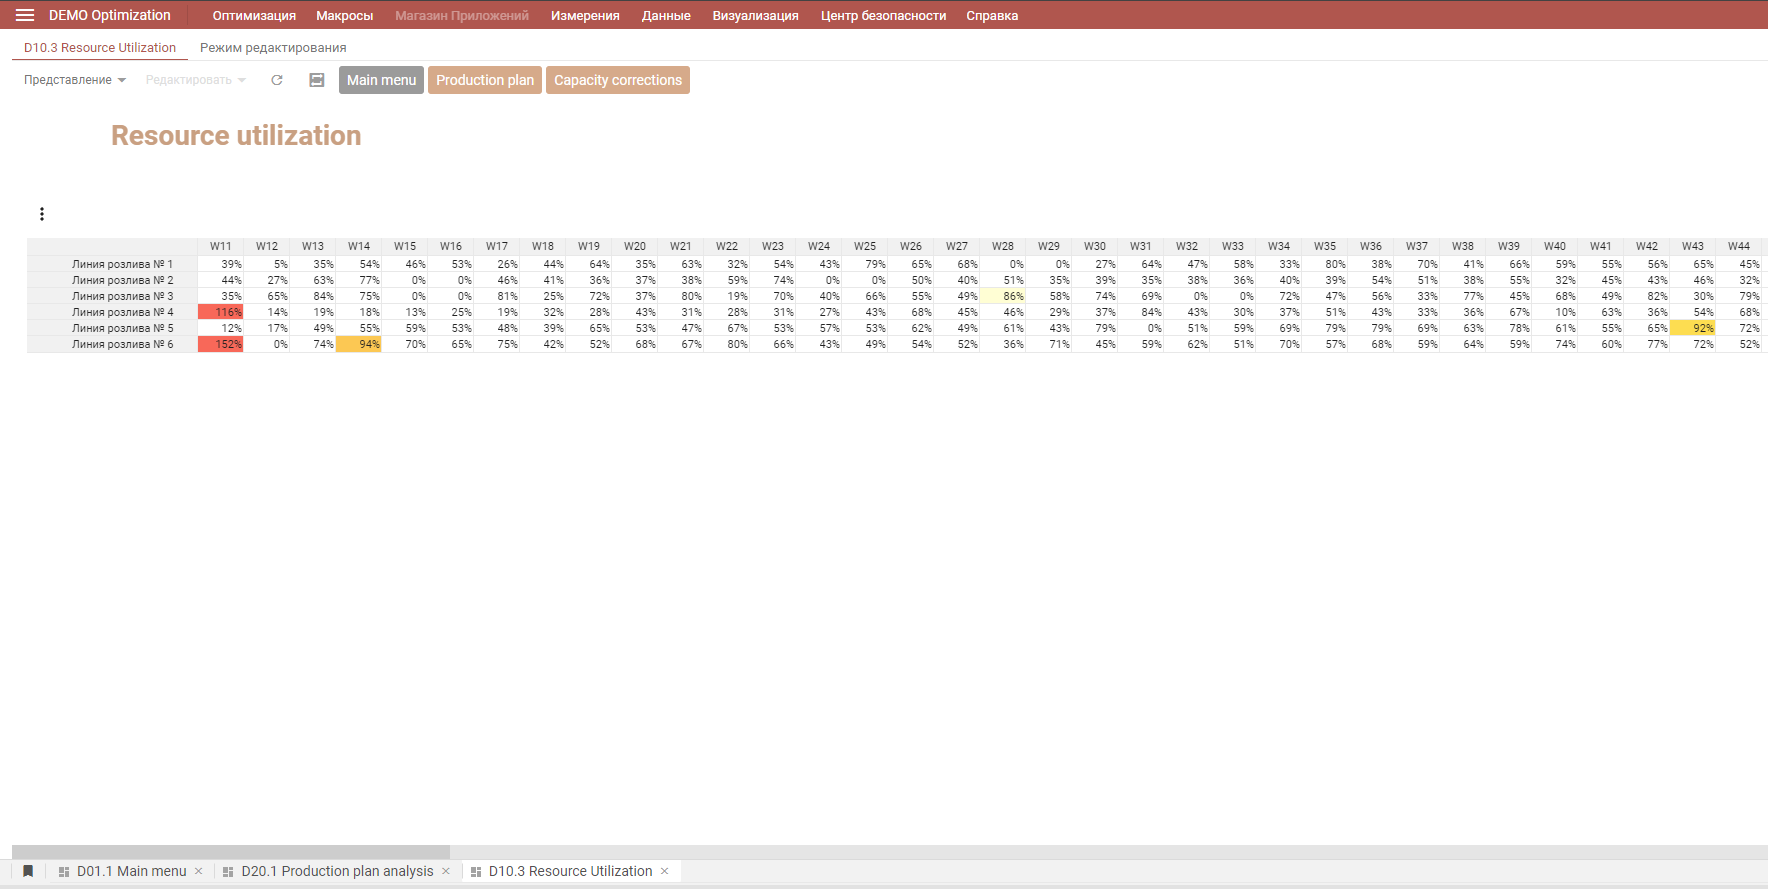Open the Визуализация menu
1768x889 pixels.
point(755,16)
